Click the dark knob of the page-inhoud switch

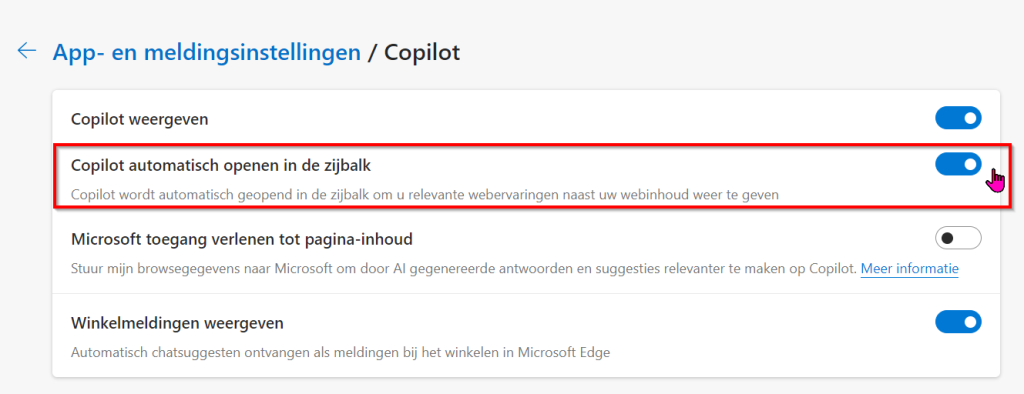click(x=948, y=238)
